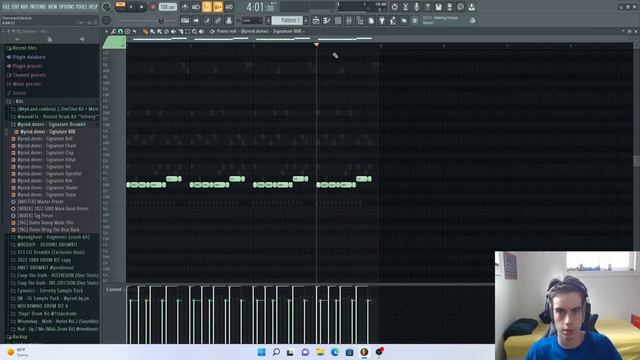Select the draw pencil tool

coord(145,31)
